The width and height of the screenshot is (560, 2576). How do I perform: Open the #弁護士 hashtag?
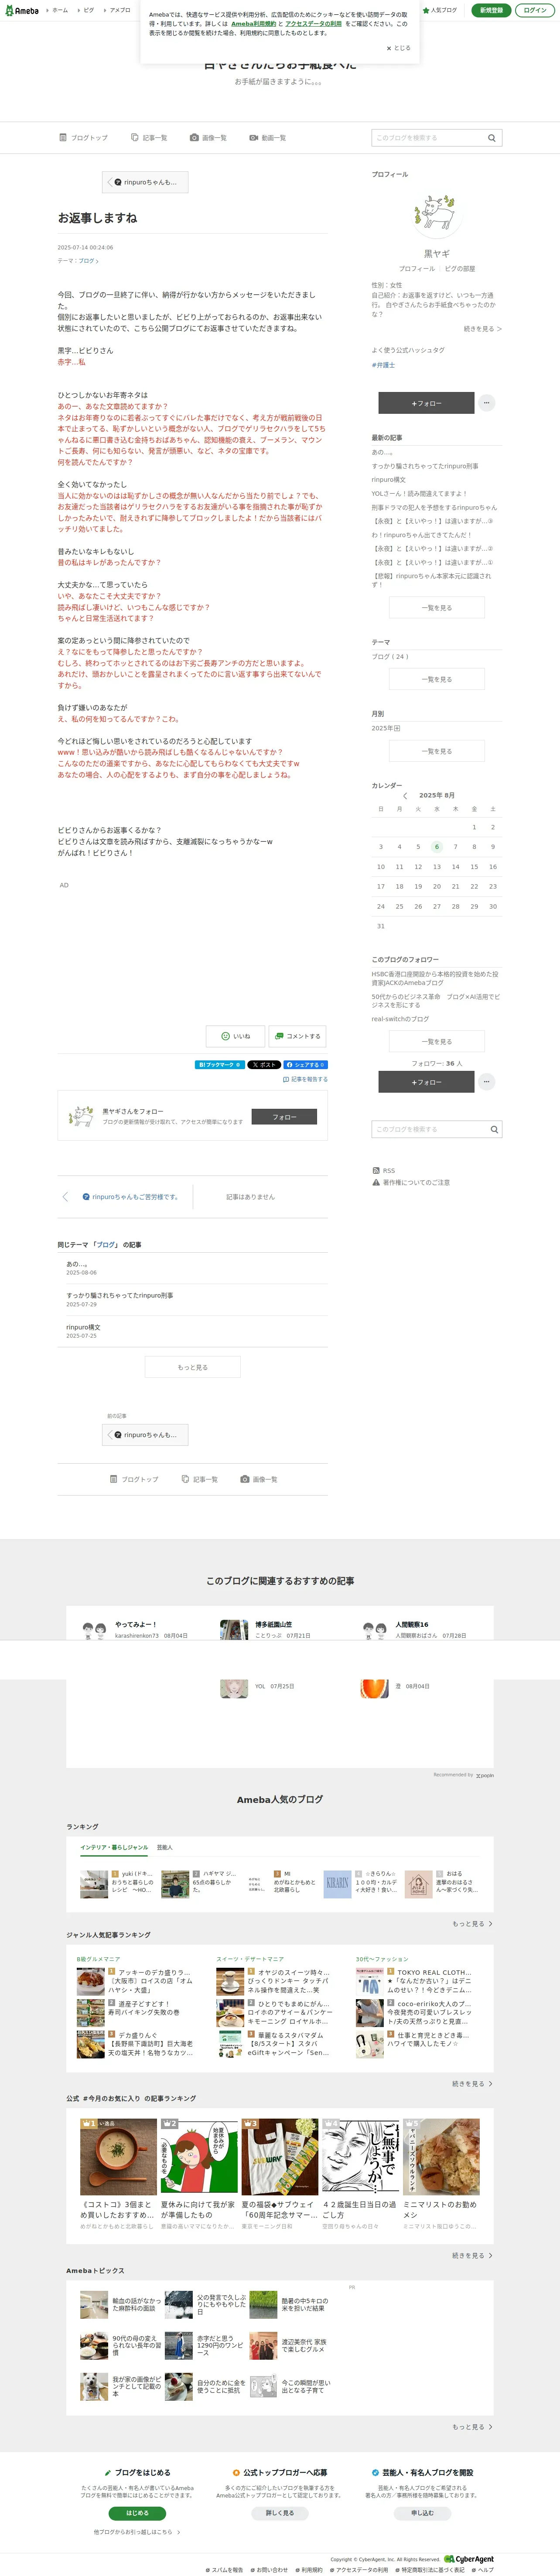coord(384,365)
